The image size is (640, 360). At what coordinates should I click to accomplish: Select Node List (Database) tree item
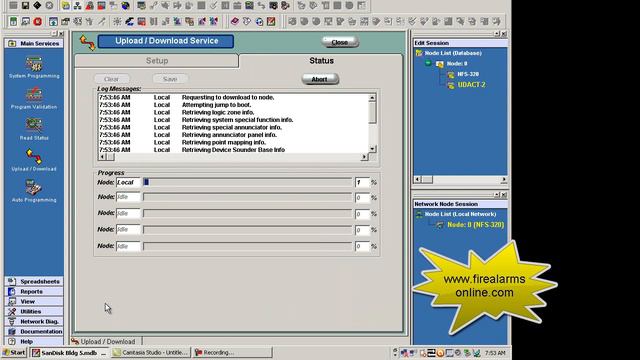point(453,53)
